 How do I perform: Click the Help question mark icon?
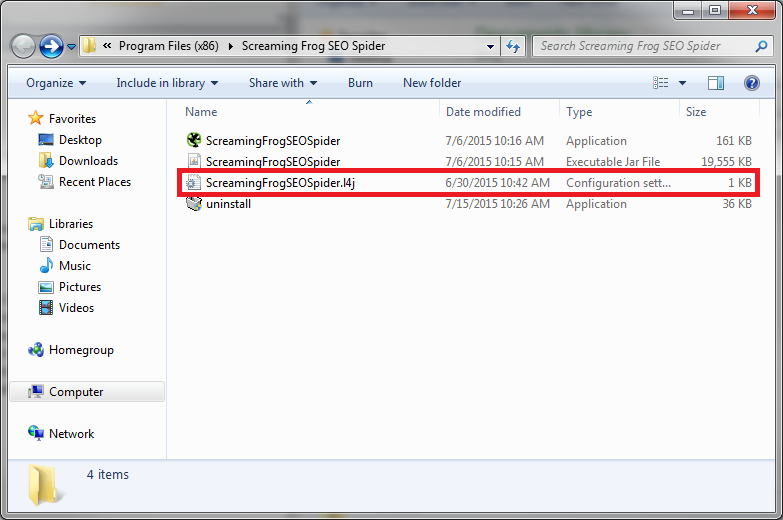tap(752, 83)
